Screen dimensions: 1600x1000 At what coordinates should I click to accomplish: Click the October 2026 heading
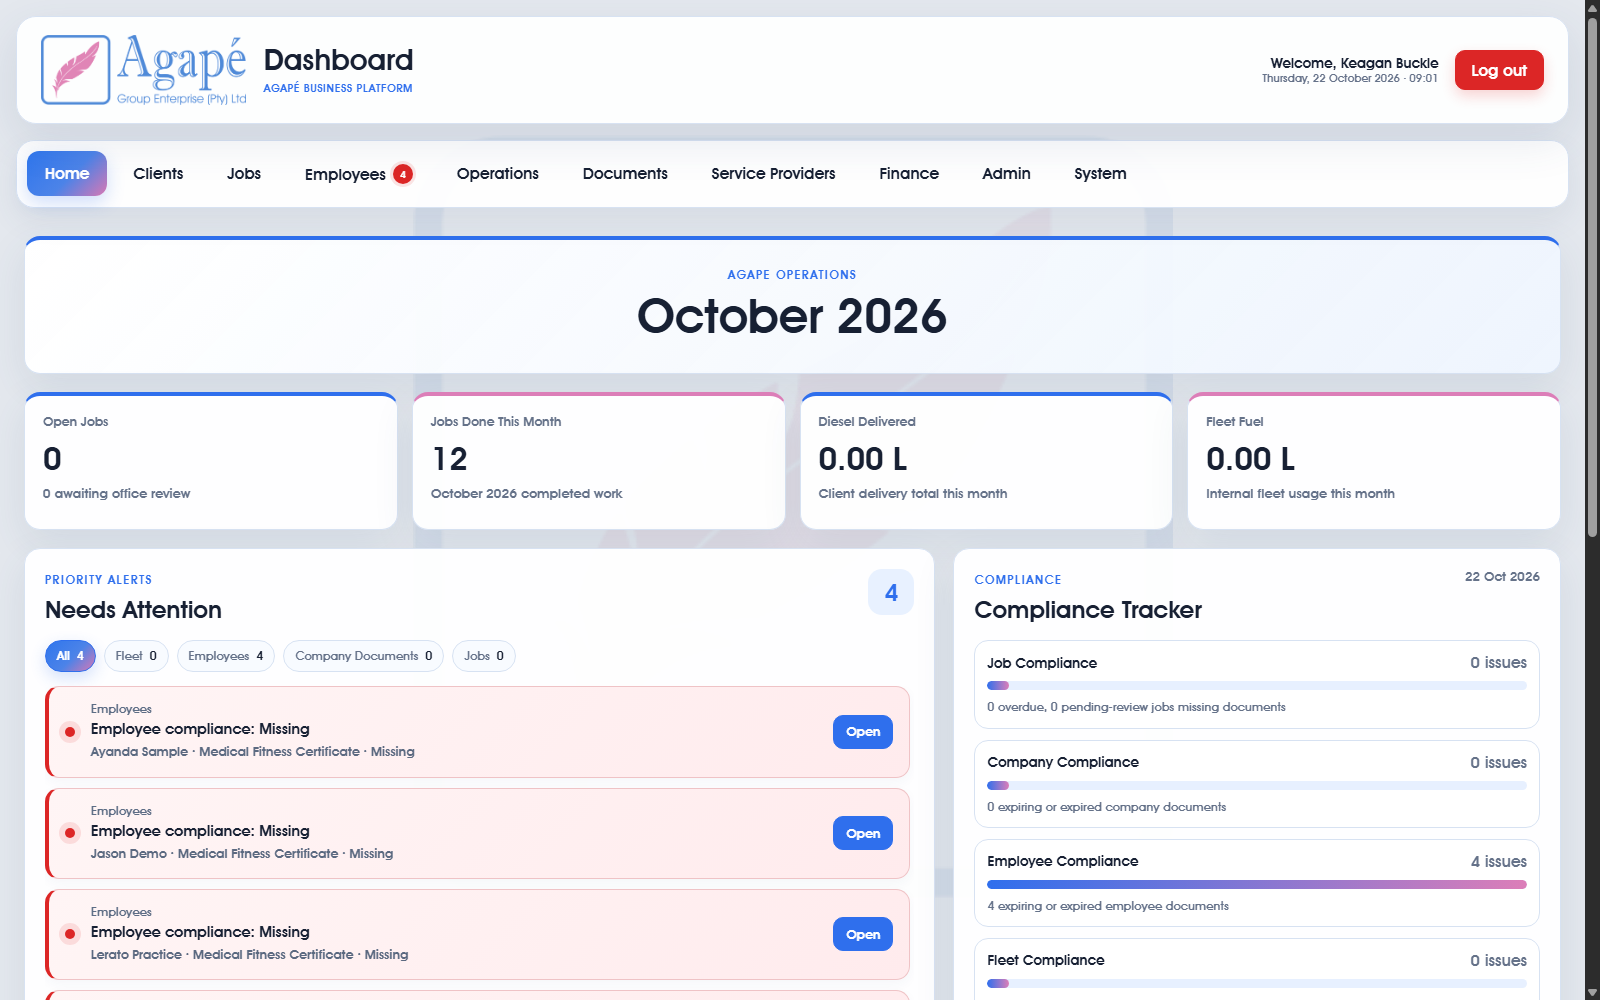[792, 316]
